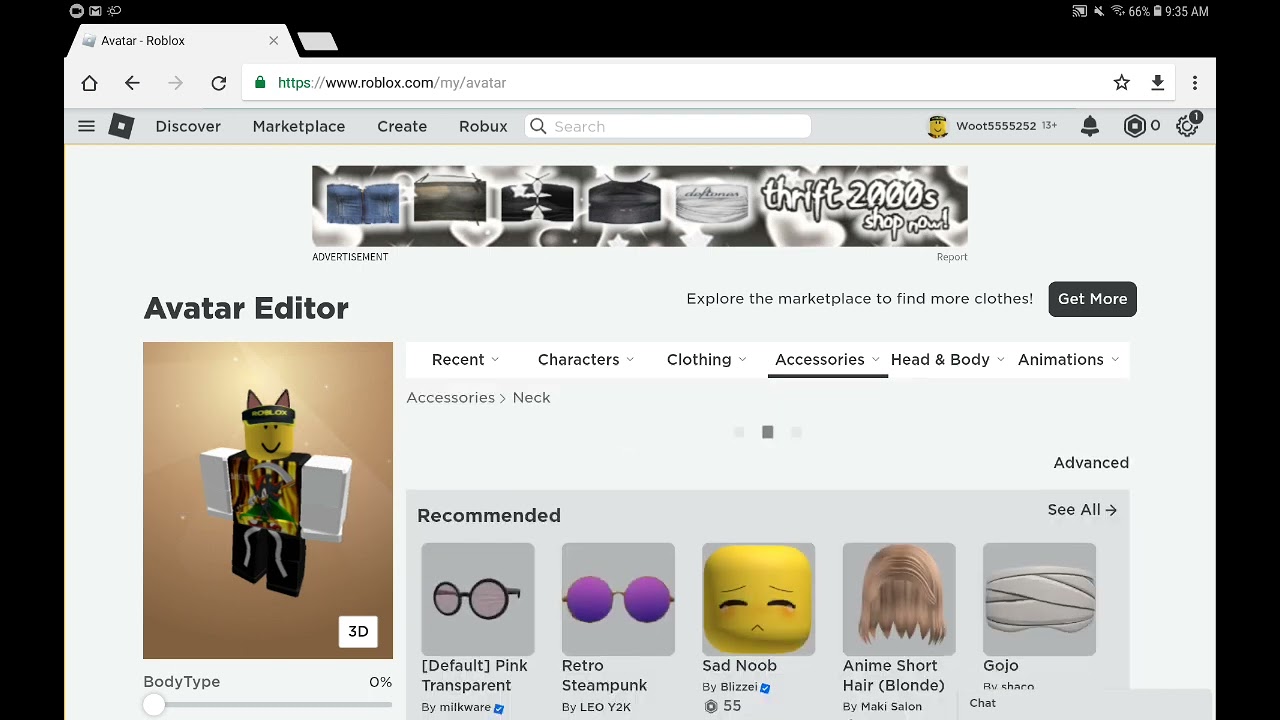The image size is (1280, 720).
Task: Report the advertisement
Action: point(952,257)
